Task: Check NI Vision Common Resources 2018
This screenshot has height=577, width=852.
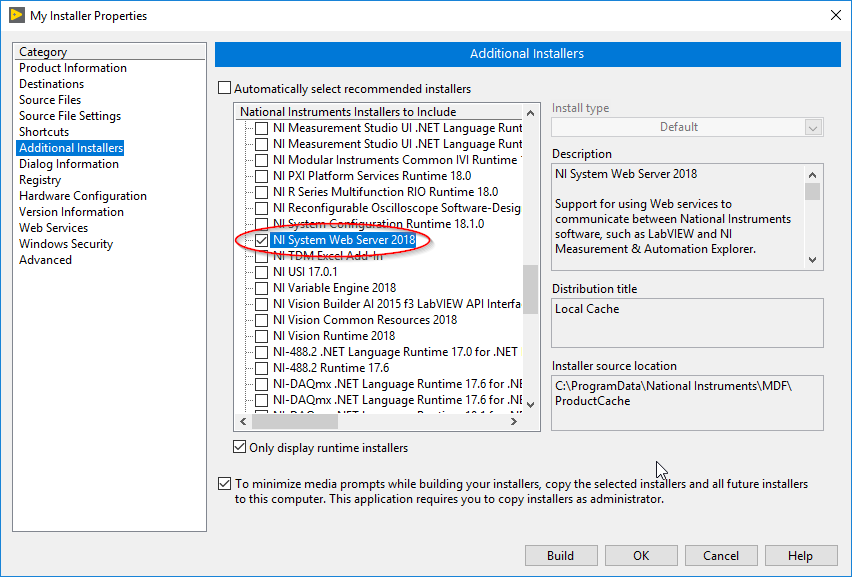Action: 261,321
